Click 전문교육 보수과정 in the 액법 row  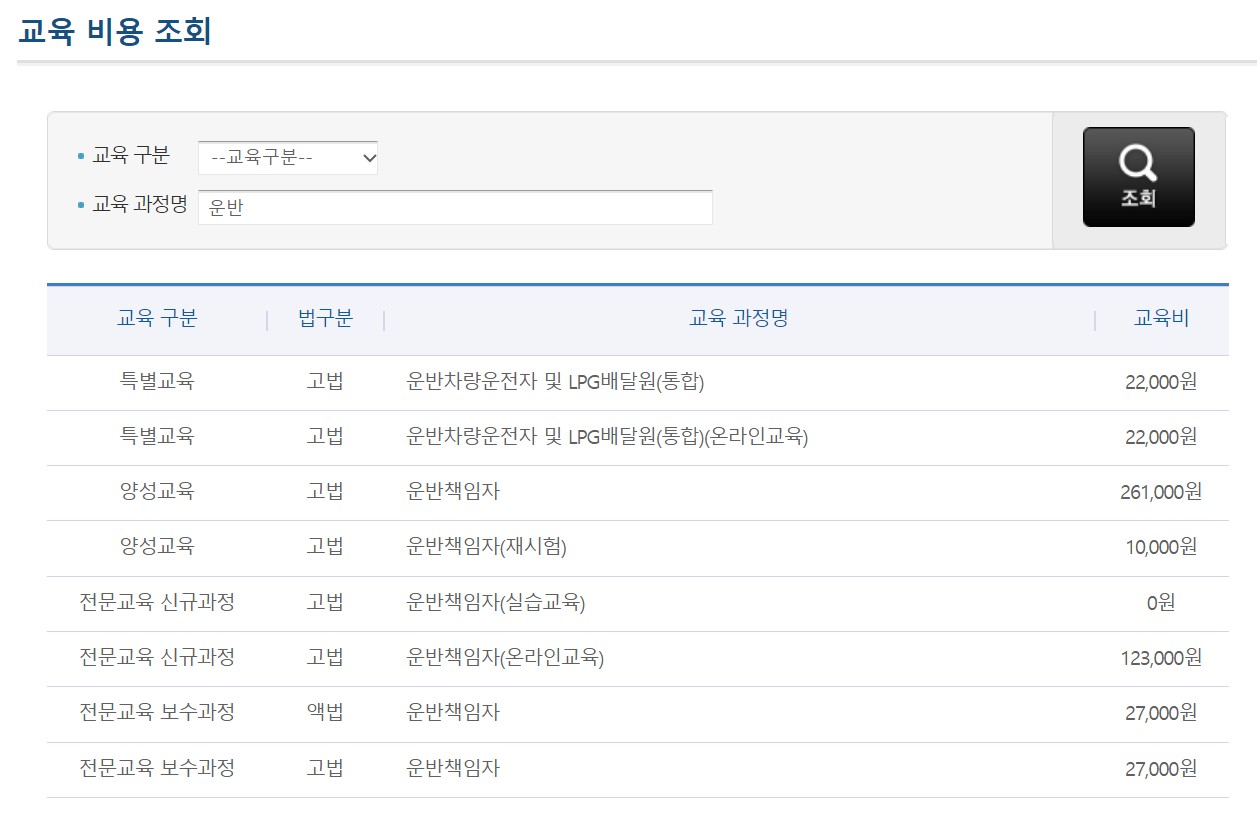tap(157, 713)
